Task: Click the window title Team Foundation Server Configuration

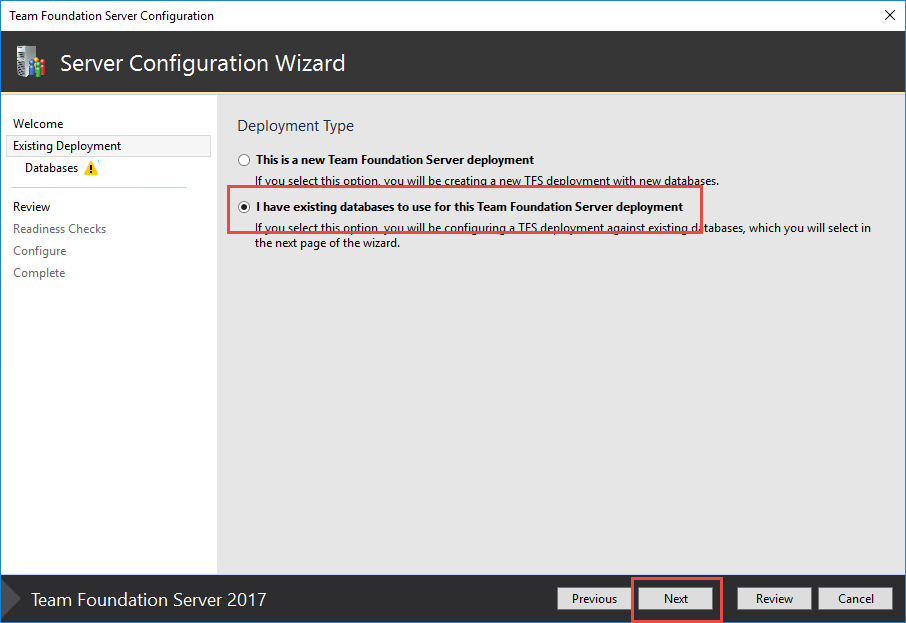Action: coord(112,16)
